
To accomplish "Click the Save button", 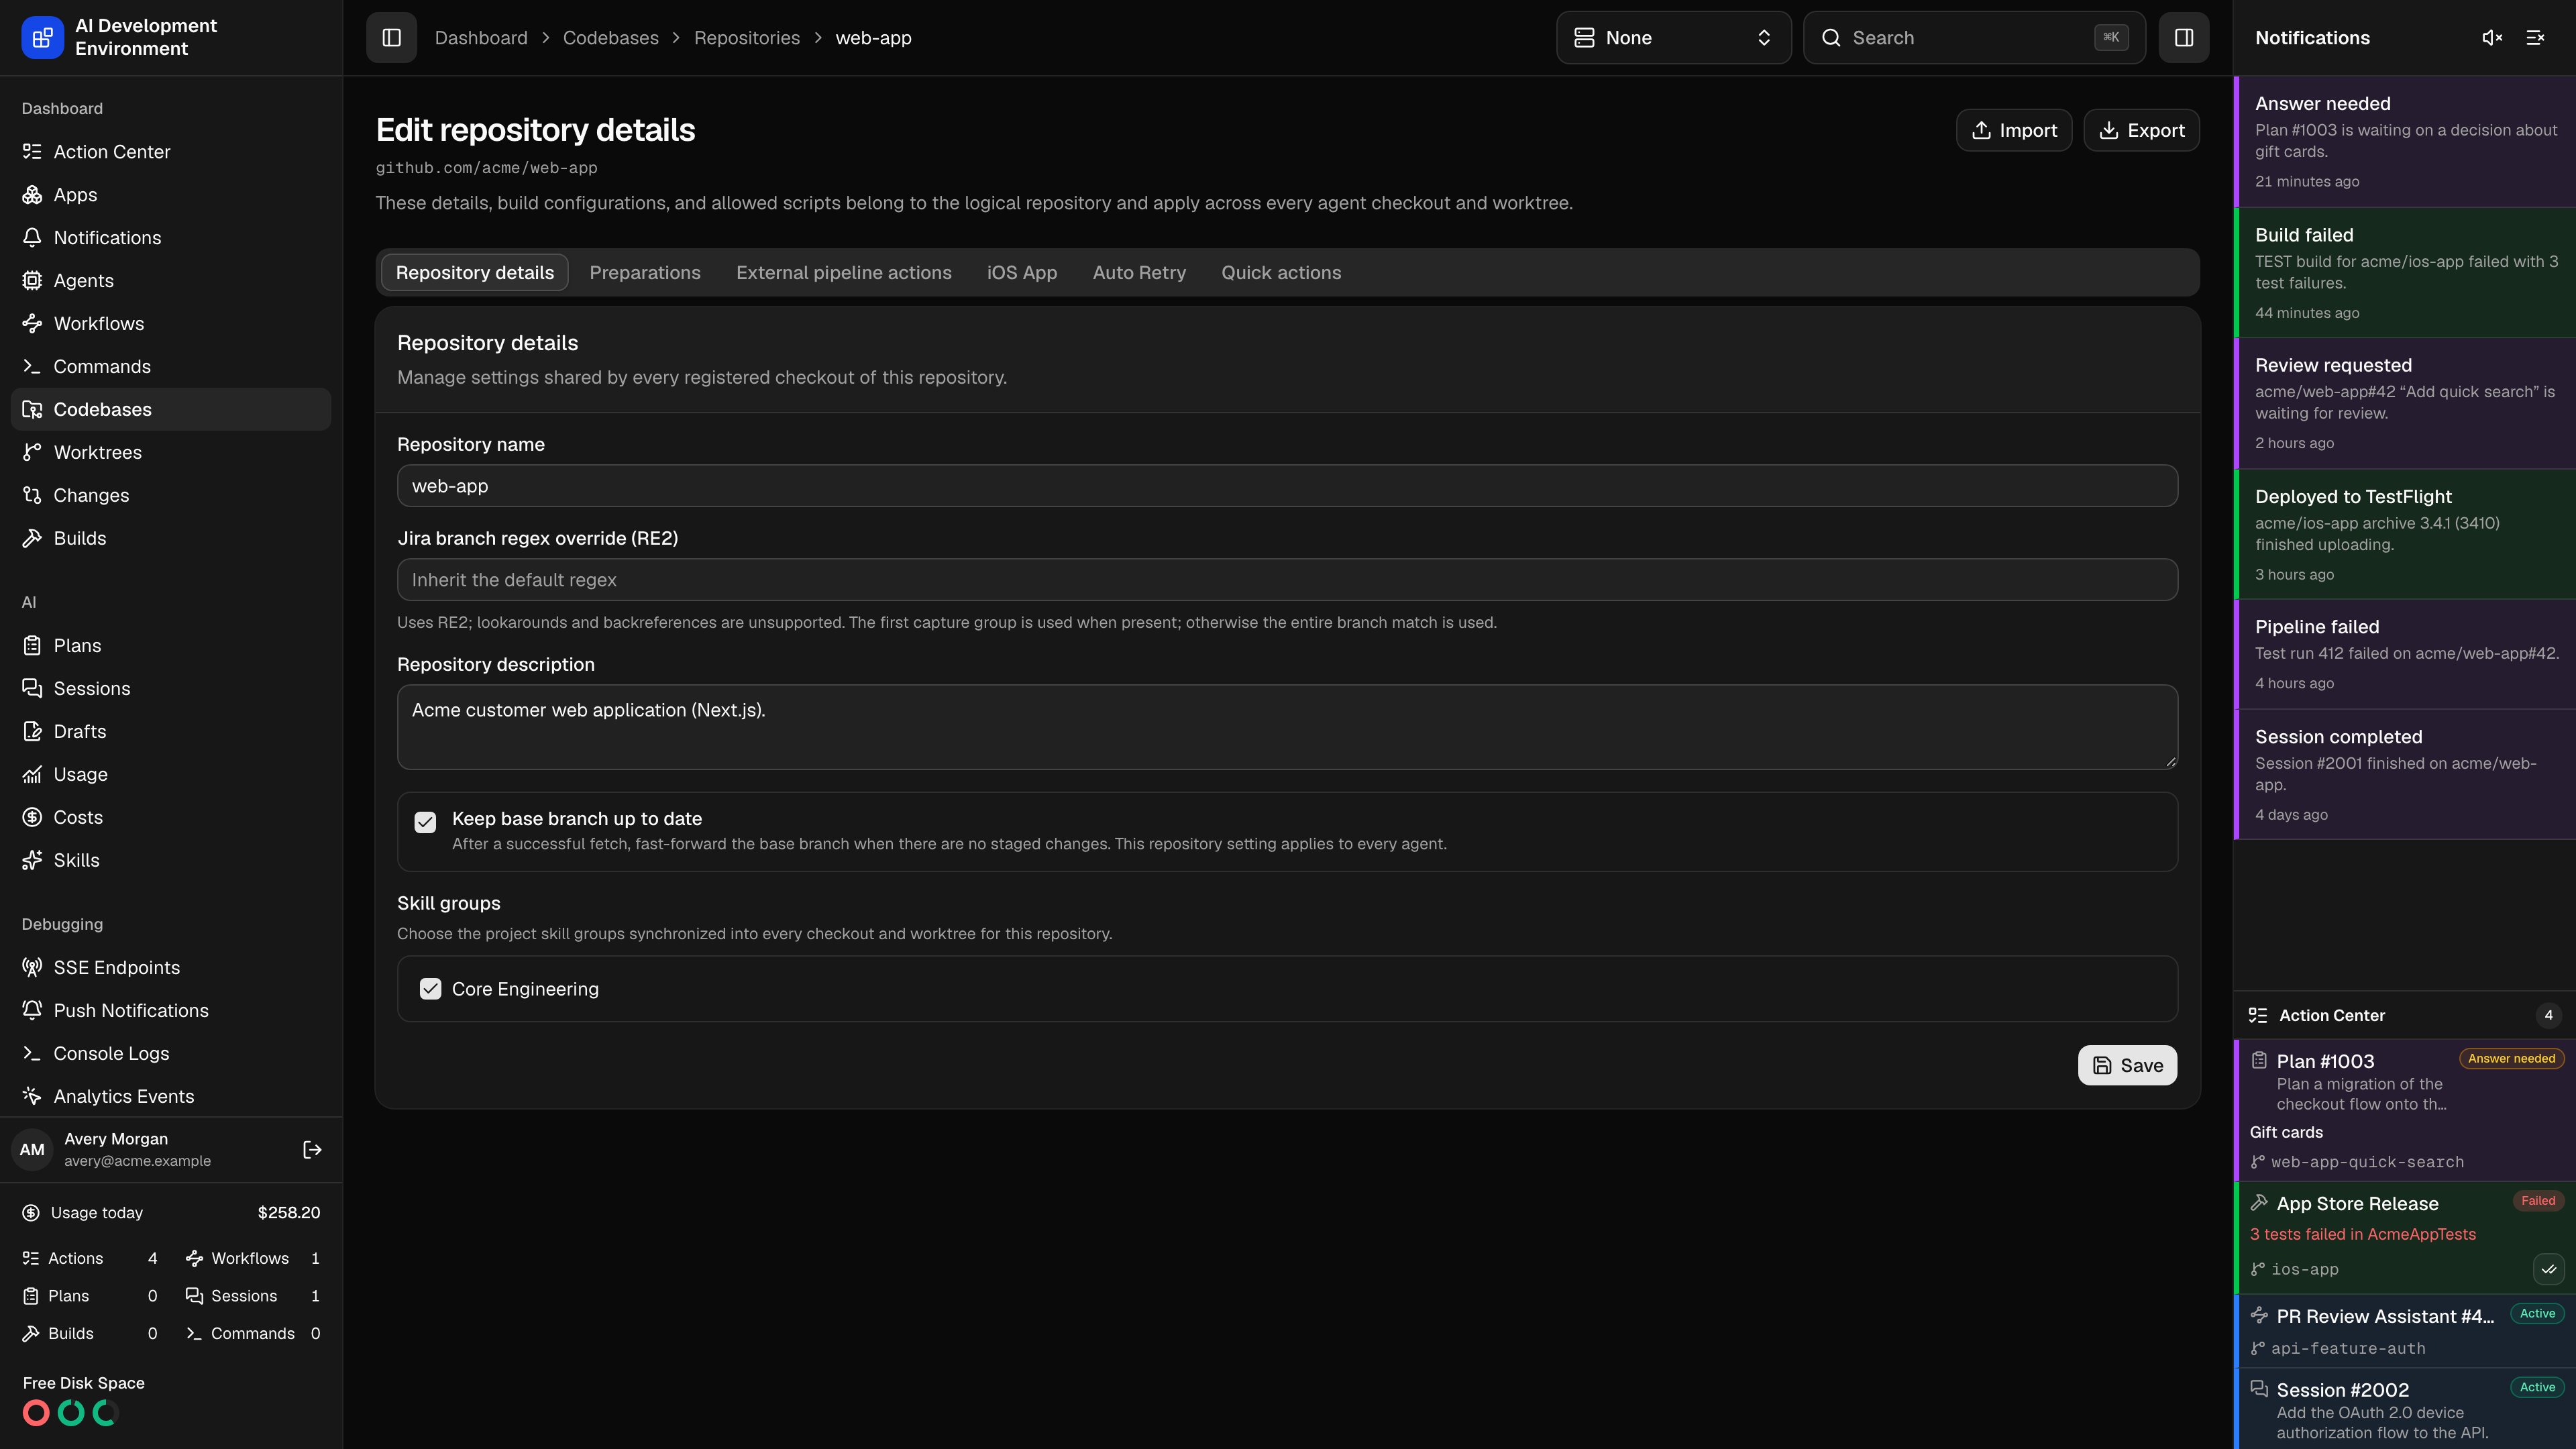I will (x=2127, y=1065).
